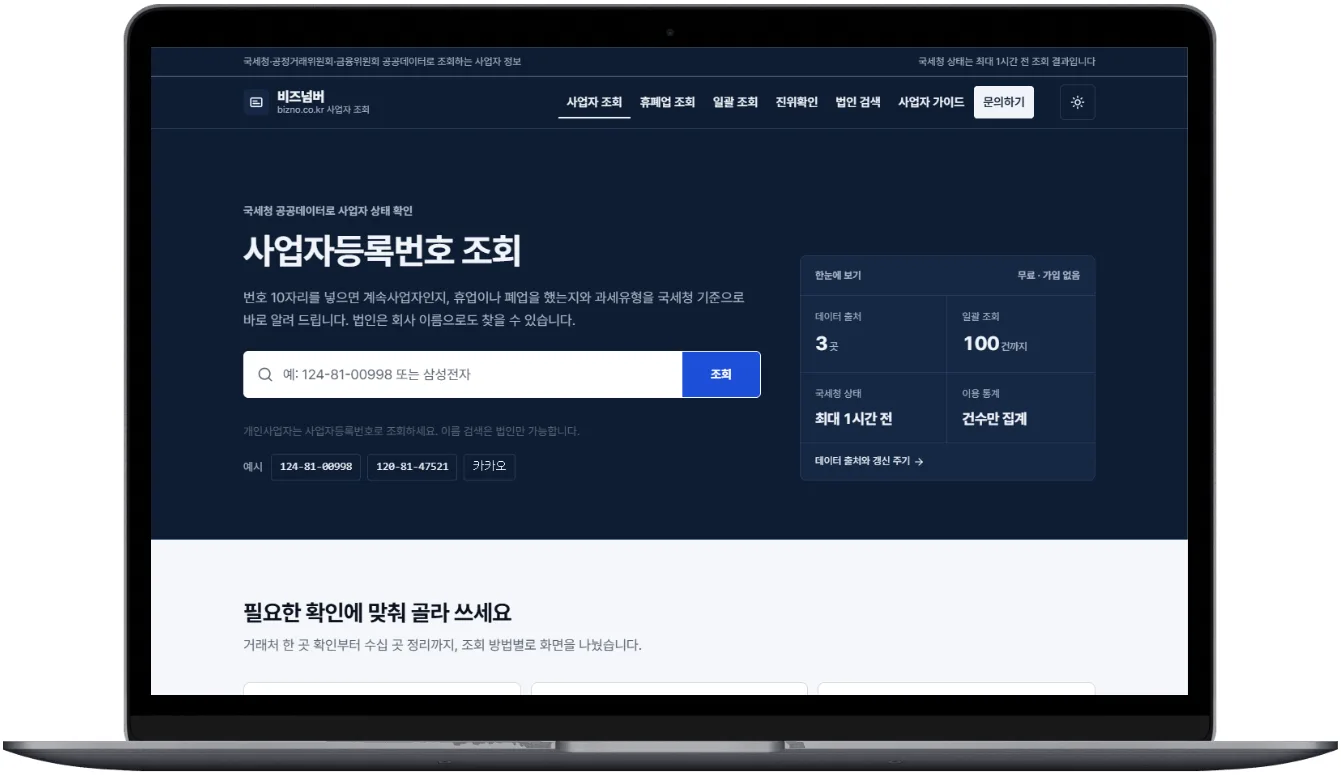Click the magnifier icon in search box
This screenshot has height=775, width=1341.
tap(265, 375)
